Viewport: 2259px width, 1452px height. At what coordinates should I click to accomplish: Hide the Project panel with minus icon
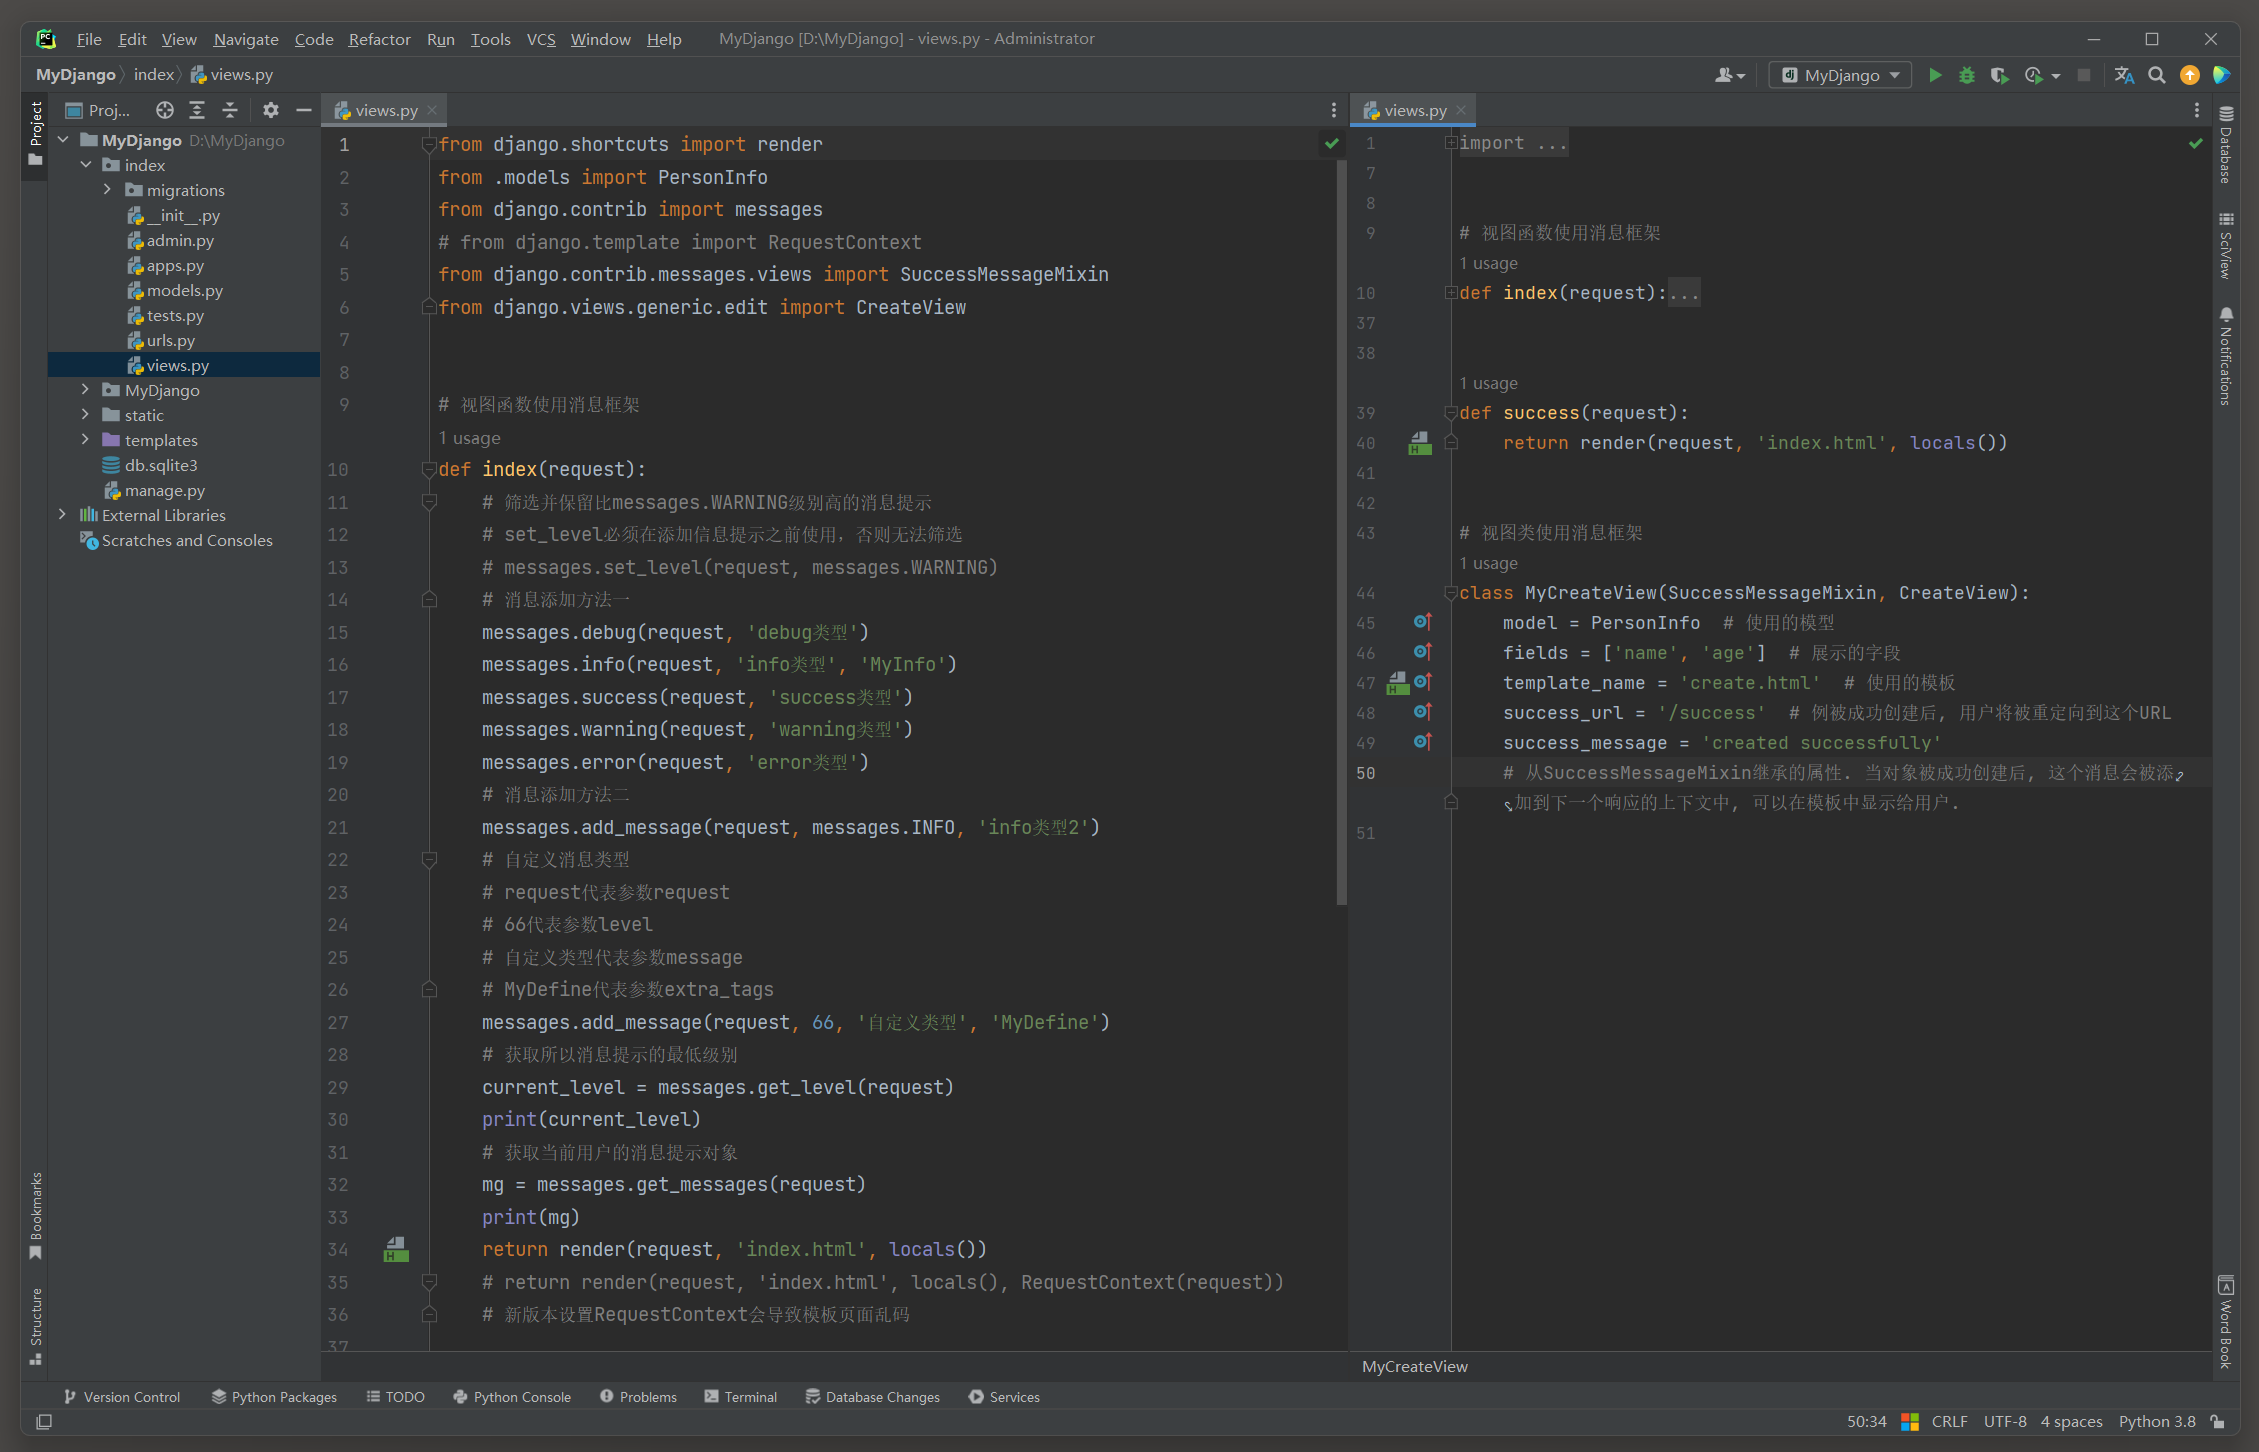click(304, 110)
